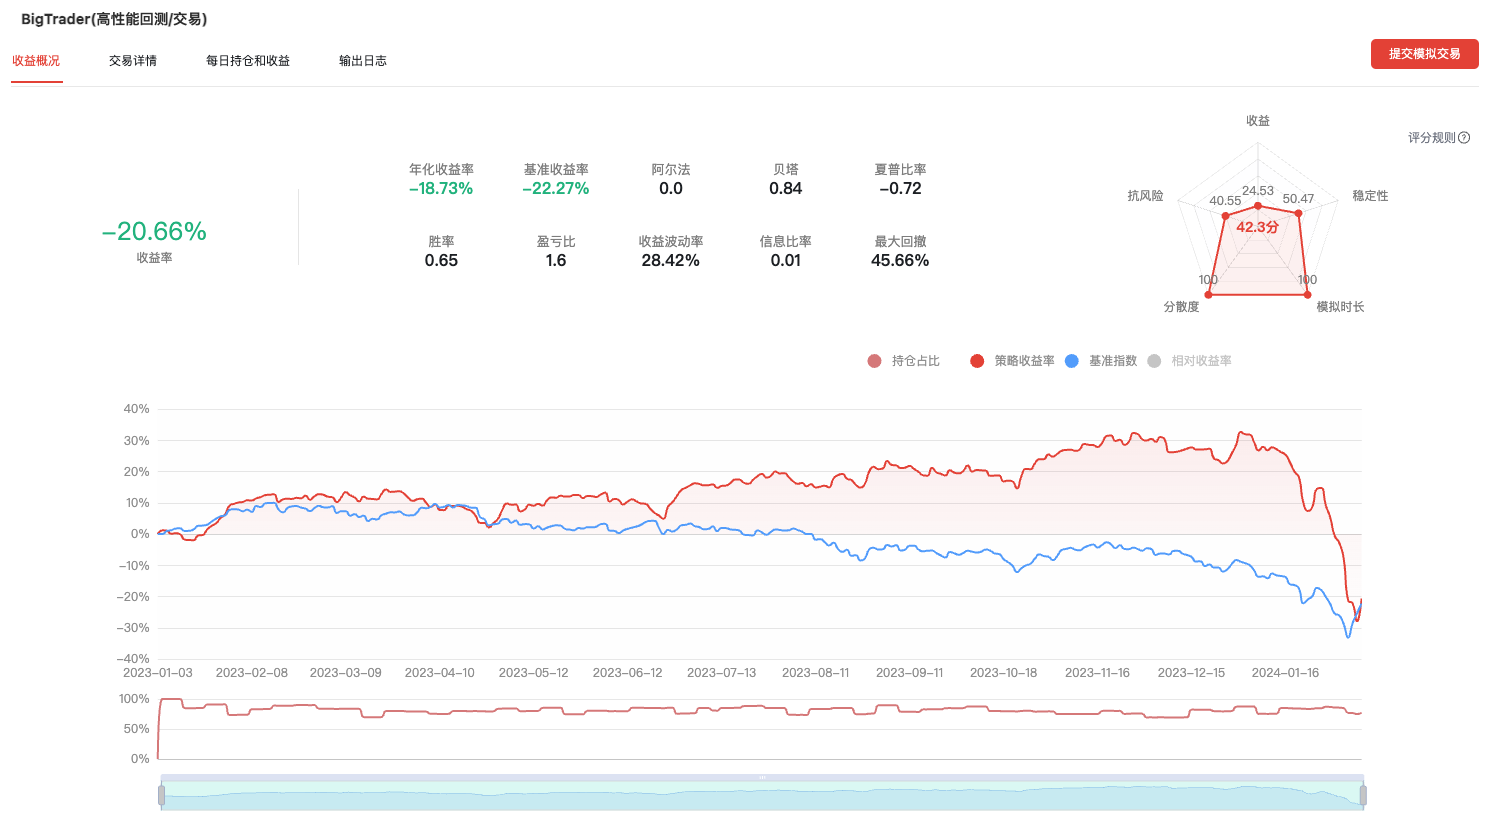Click the 模拟时长 radar axis label

click(x=1340, y=307)
